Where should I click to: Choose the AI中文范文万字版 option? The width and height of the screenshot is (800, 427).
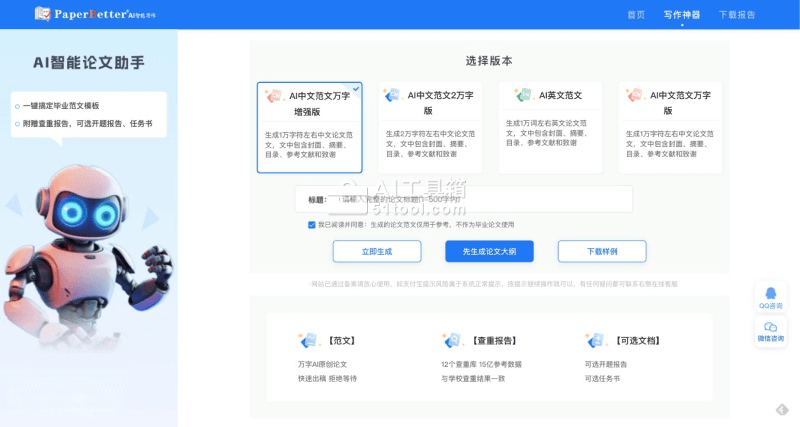(x=669, y=127)
